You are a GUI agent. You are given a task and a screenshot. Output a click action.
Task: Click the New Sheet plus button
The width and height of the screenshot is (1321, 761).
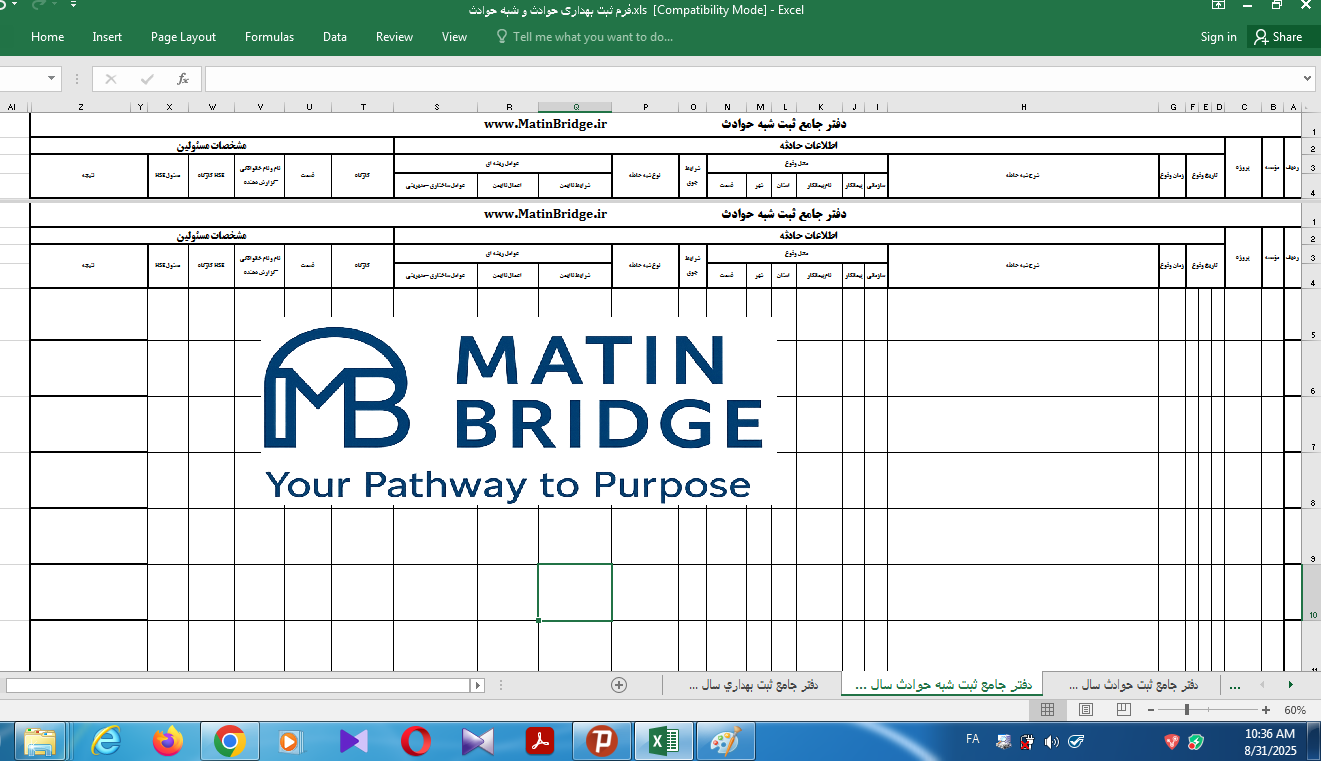(x=619, y=685)
